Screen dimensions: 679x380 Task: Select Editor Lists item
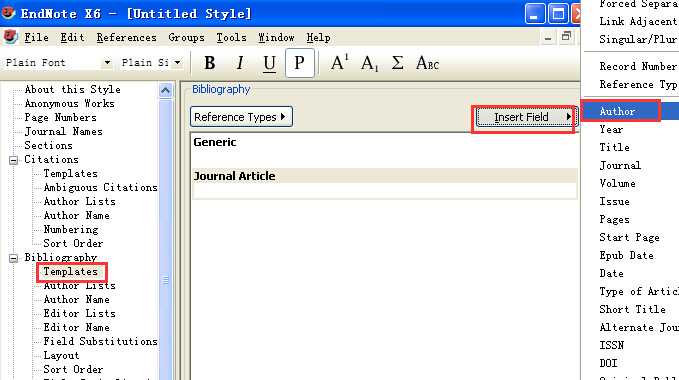click(x=79, y=313)
